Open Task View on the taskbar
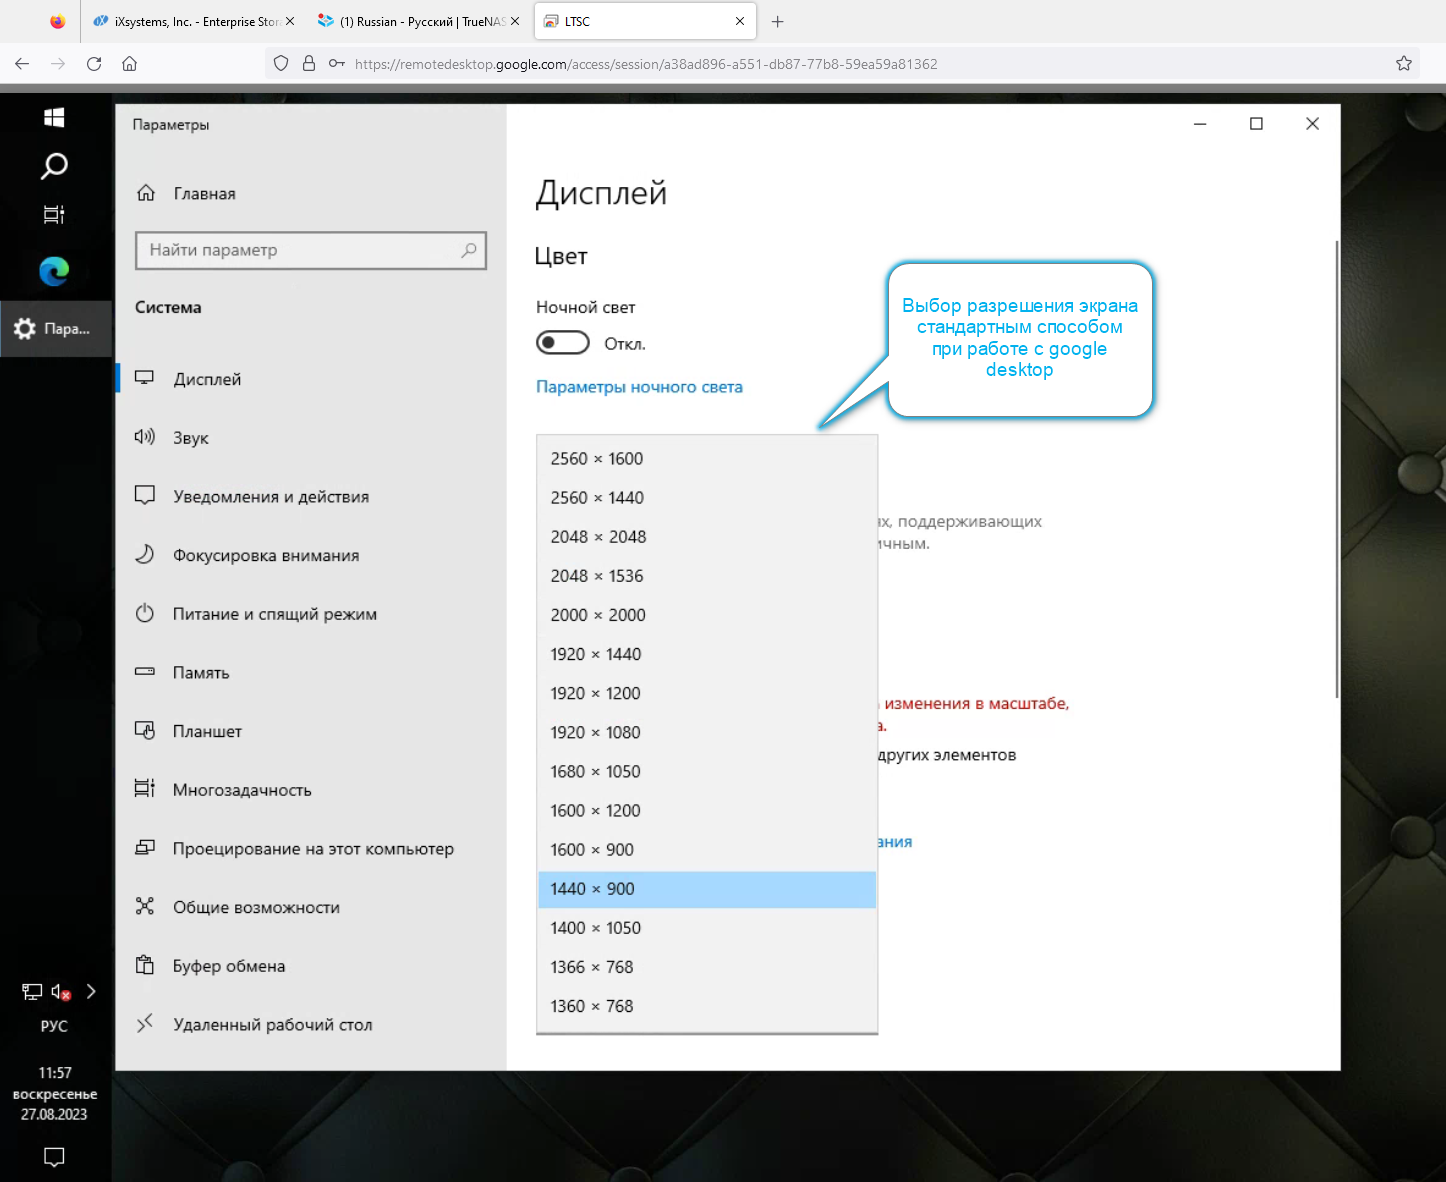 pos(54,214)
